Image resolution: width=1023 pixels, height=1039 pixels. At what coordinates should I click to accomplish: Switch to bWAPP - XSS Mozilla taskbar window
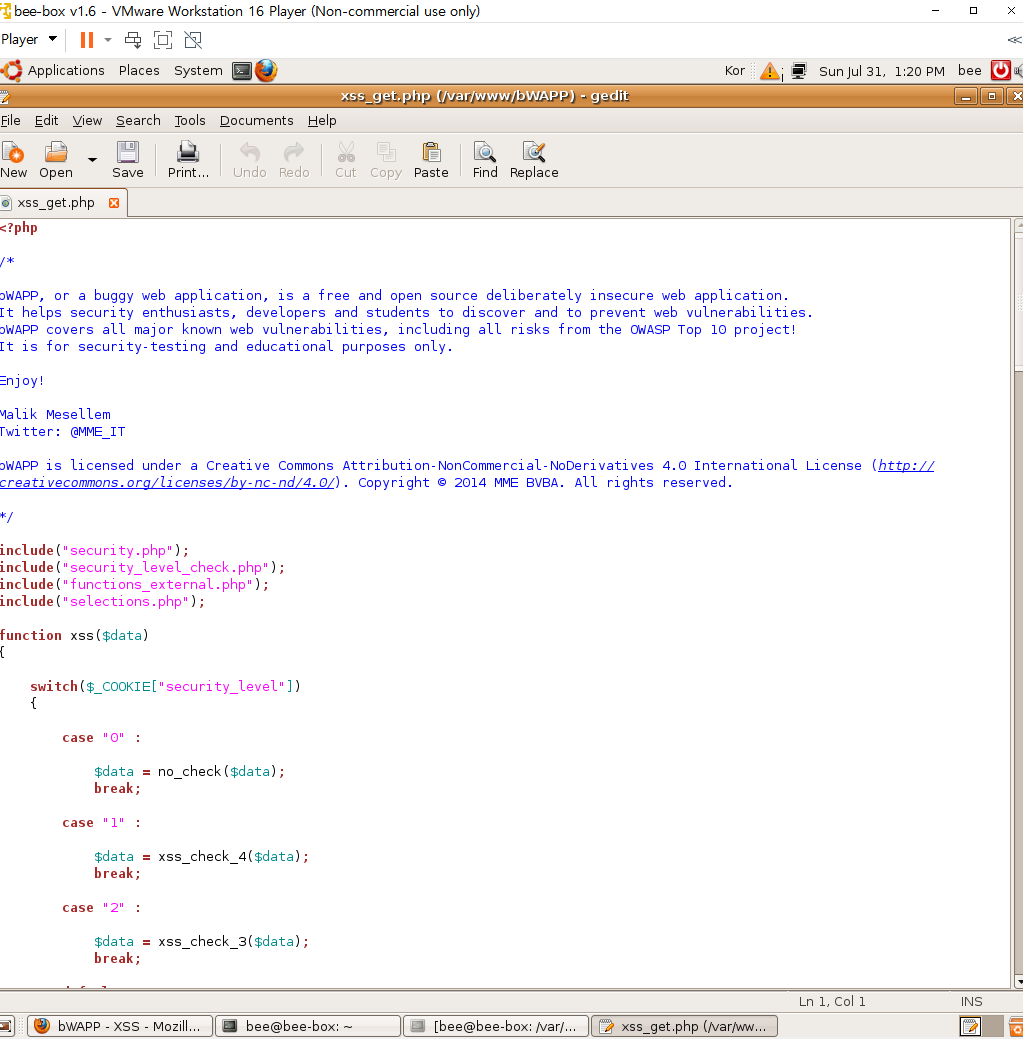click(x=121, y=1026)
